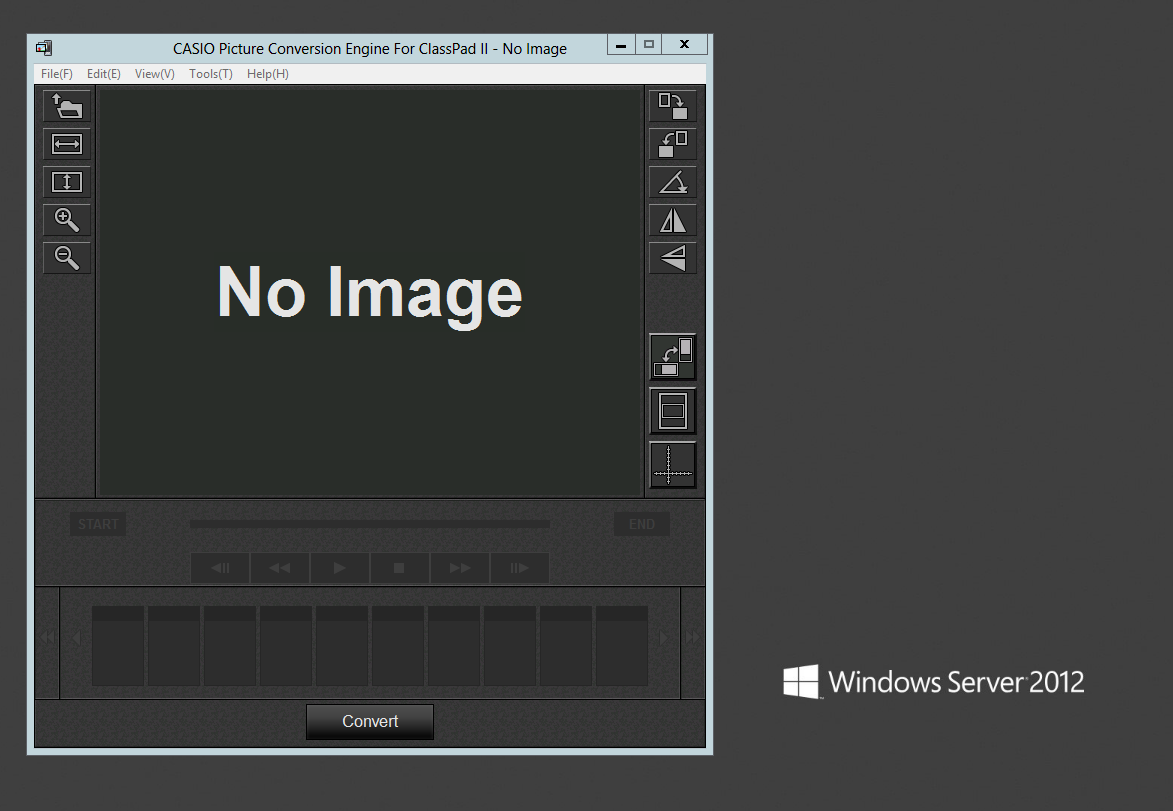The height and width of the screenshot is (811, 1173).
Task: Open the Tools(T) menu
Action: (x=210, y=73)
